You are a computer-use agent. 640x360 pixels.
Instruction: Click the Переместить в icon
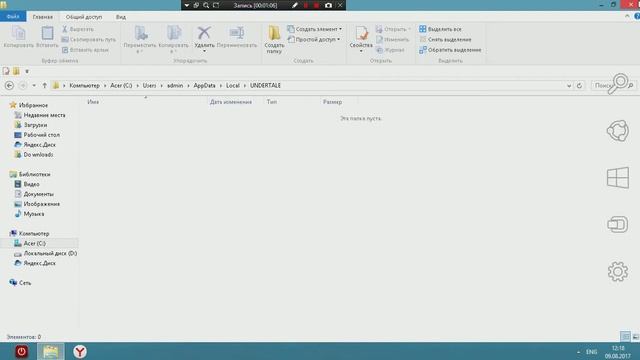141,33
